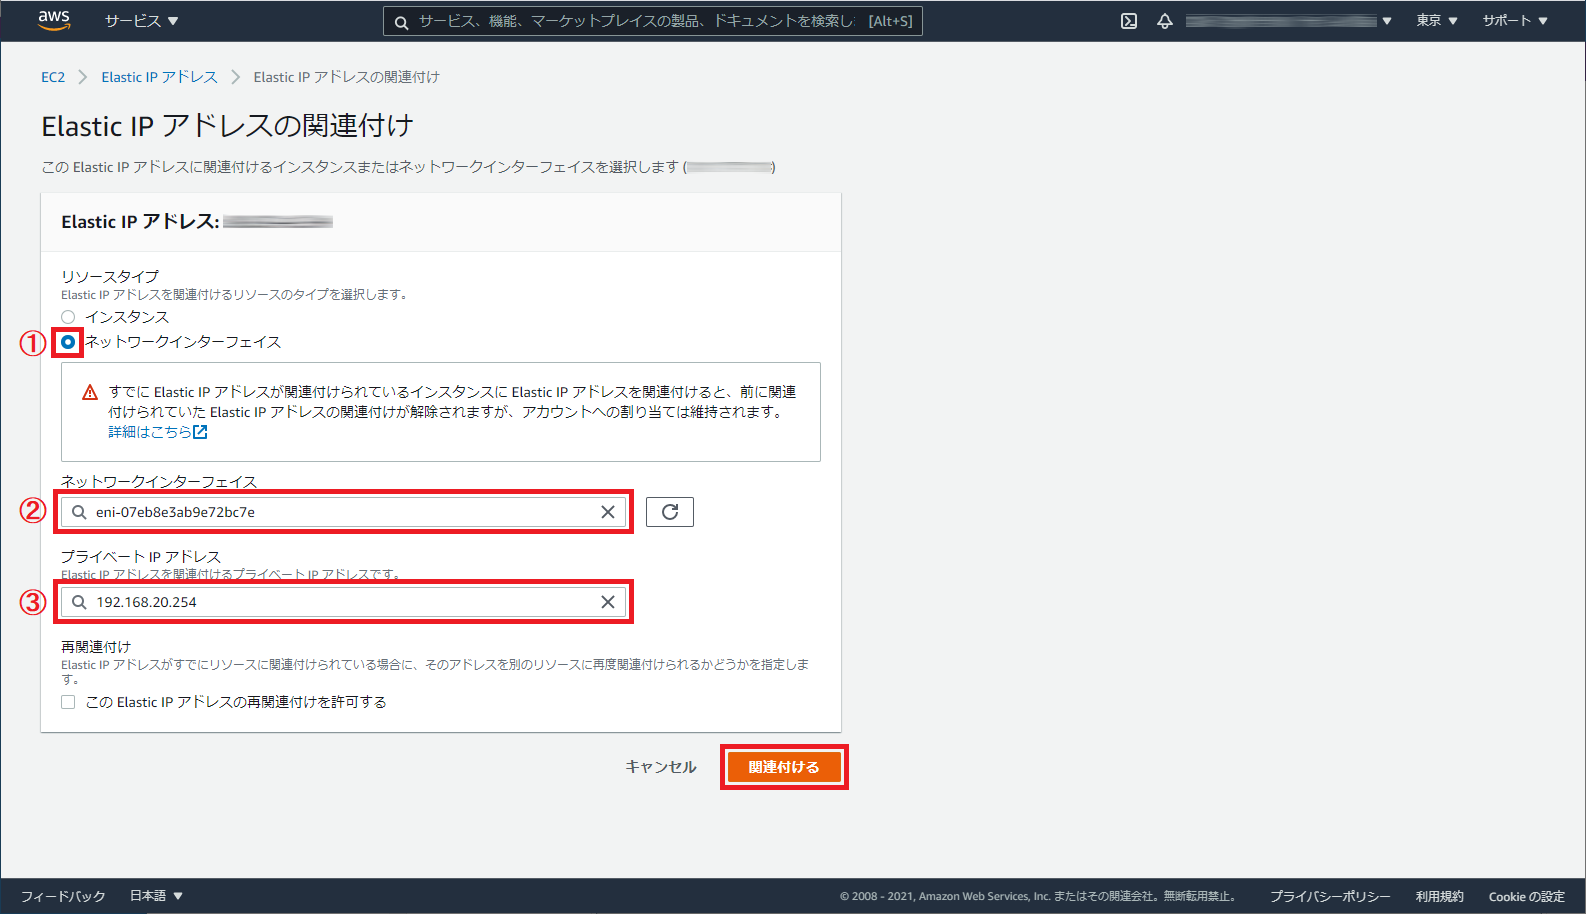Click the search magnifier in top bar
The width and height of the screenshot is (1586, 914).
tap(401, 22)
